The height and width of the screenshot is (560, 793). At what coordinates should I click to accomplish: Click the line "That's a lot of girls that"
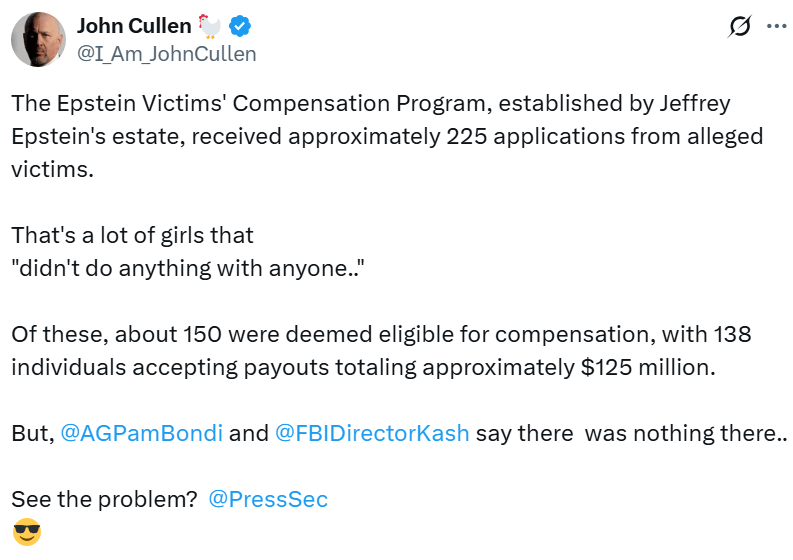pos(132,236)
